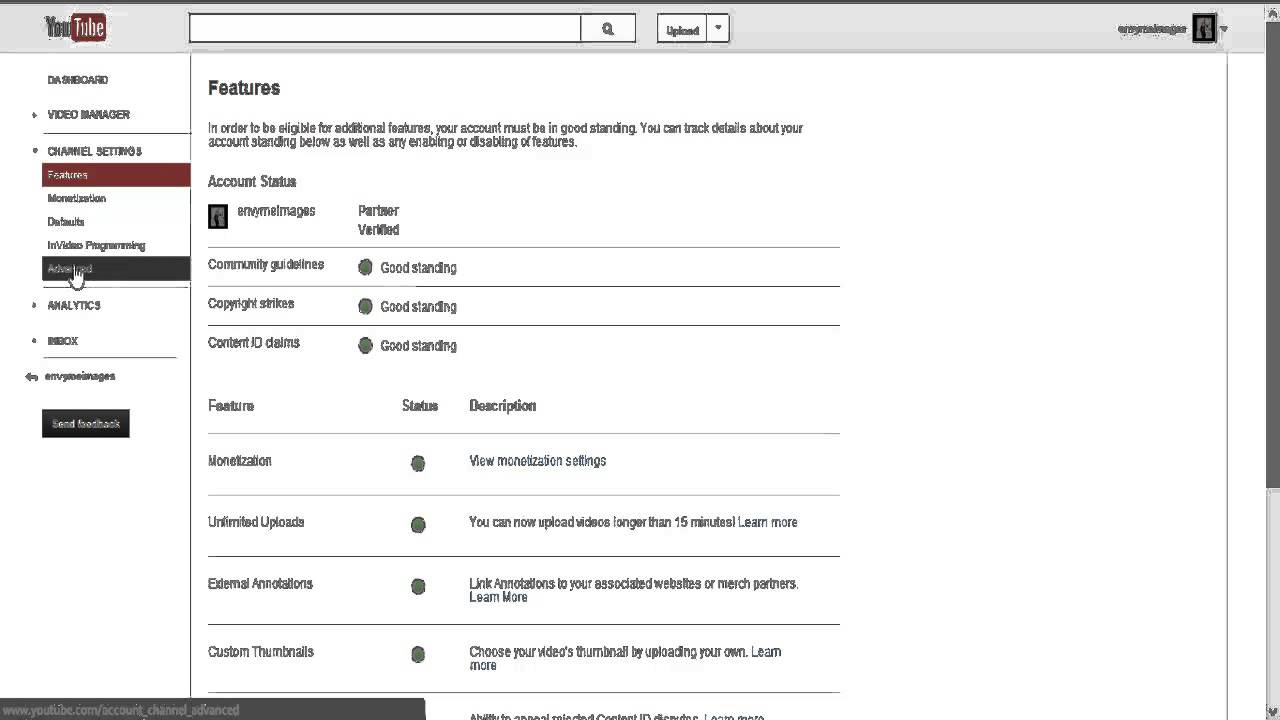Click the envymeimages sidebar link
Image resolution: width=1280 pixels, height=720 pixels.
[x=80, y=377]
